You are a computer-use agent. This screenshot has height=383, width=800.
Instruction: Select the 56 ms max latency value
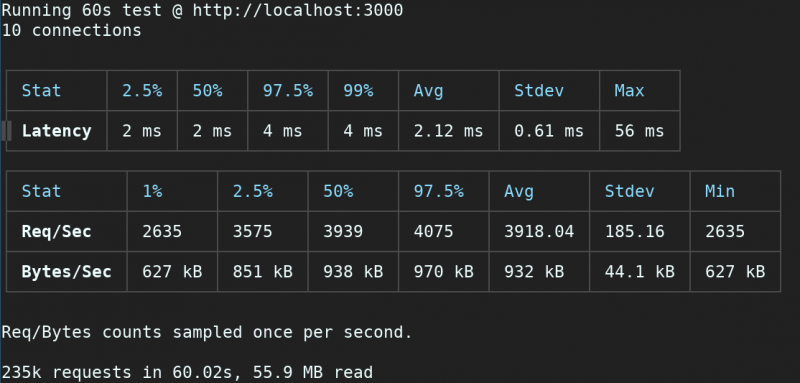[639, 131]
